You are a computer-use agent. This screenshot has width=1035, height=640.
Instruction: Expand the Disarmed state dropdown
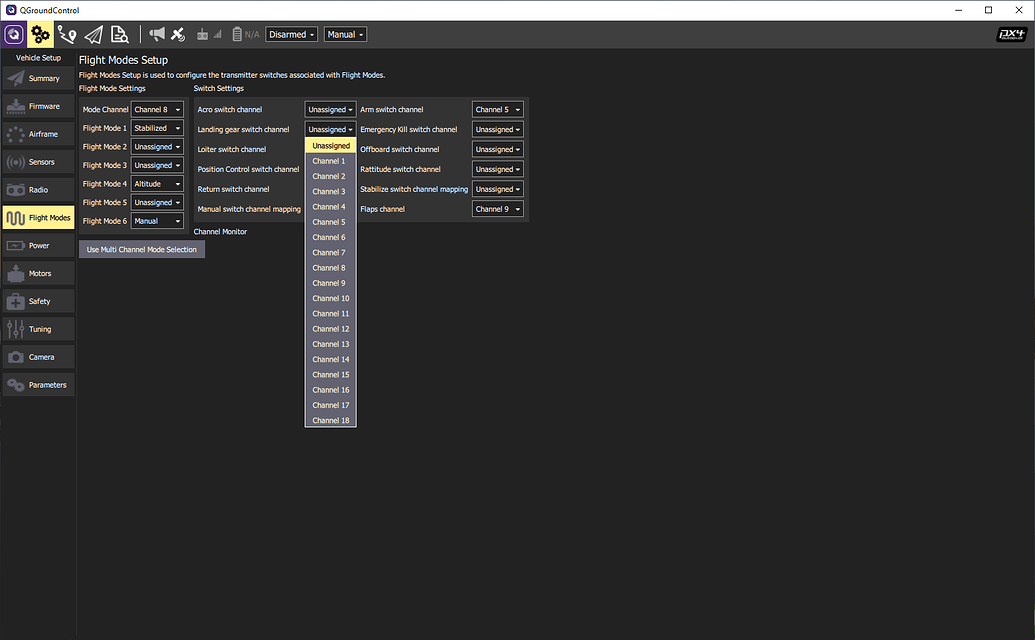[x=292, y=34]
